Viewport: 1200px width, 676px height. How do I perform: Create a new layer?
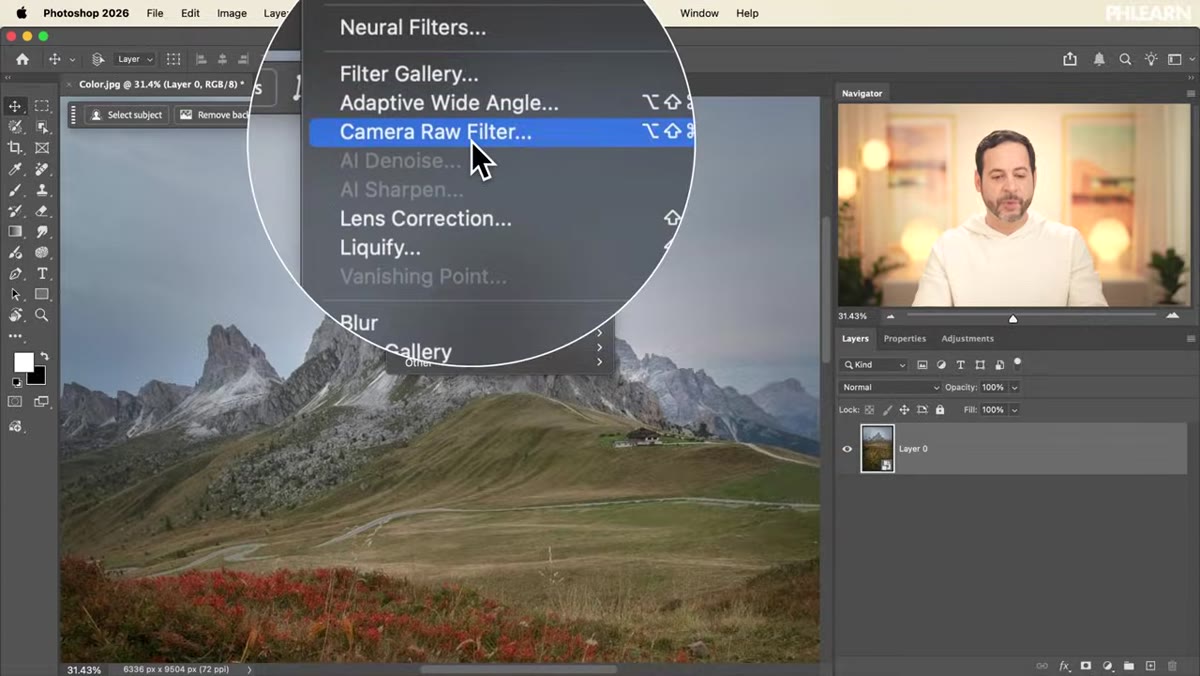click(x=1151, y=666)
